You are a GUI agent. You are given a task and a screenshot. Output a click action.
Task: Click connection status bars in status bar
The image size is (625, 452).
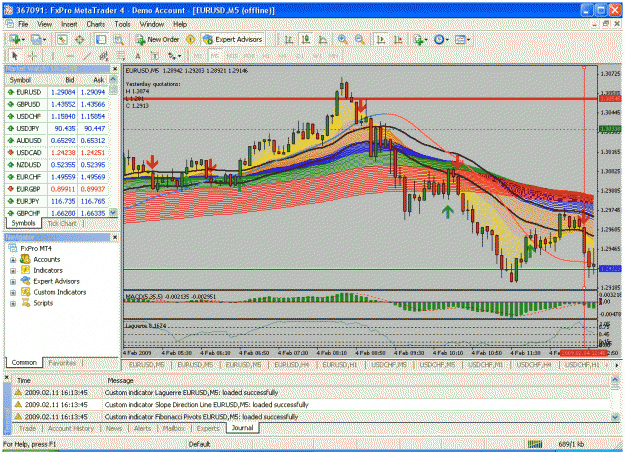(535, 444)
